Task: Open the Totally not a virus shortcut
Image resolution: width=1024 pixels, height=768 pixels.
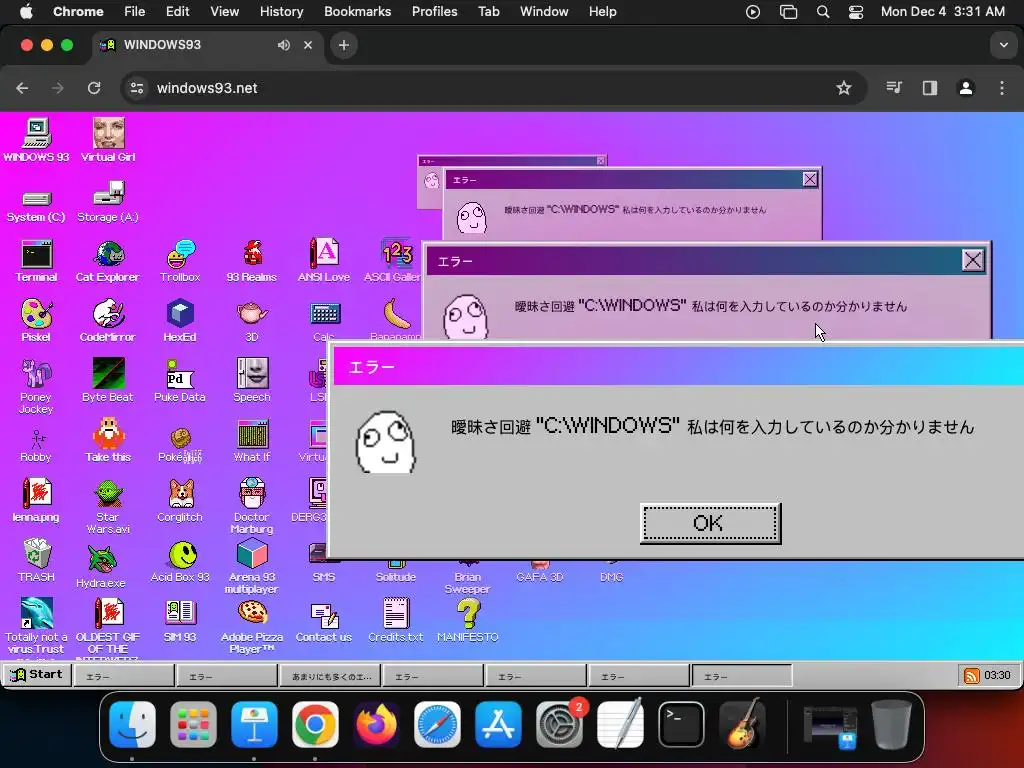Action: (36, 626)
